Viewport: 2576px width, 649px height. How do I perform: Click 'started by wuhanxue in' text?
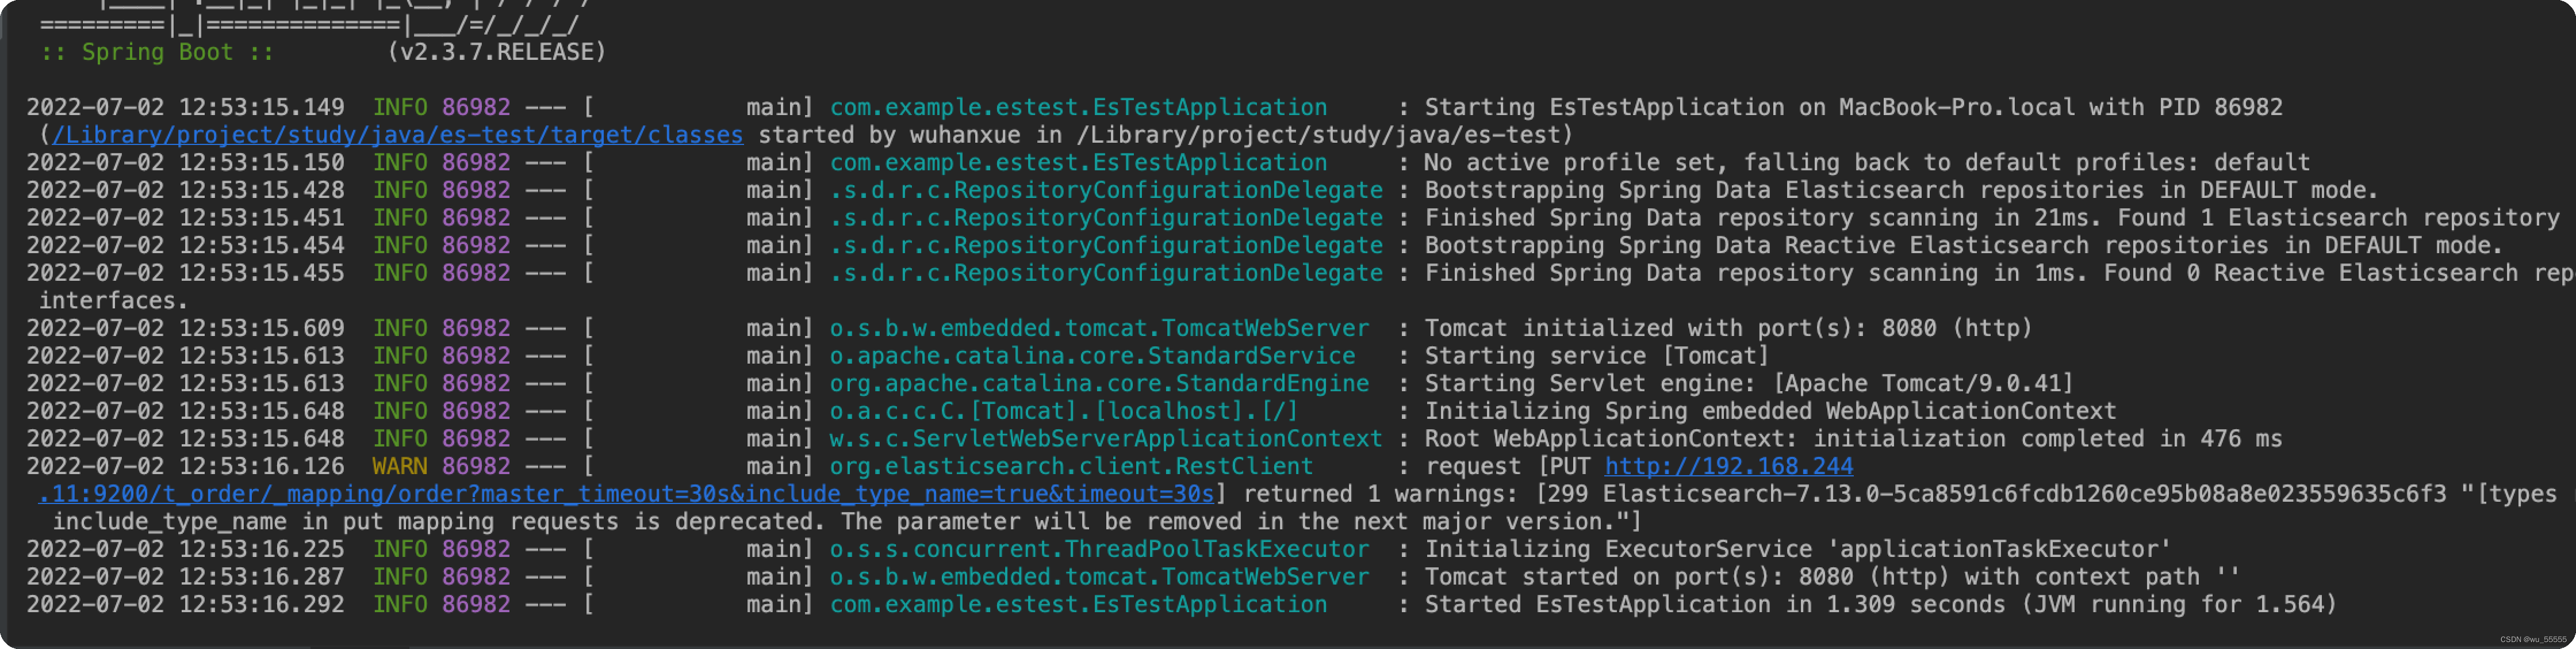point(910,135)
